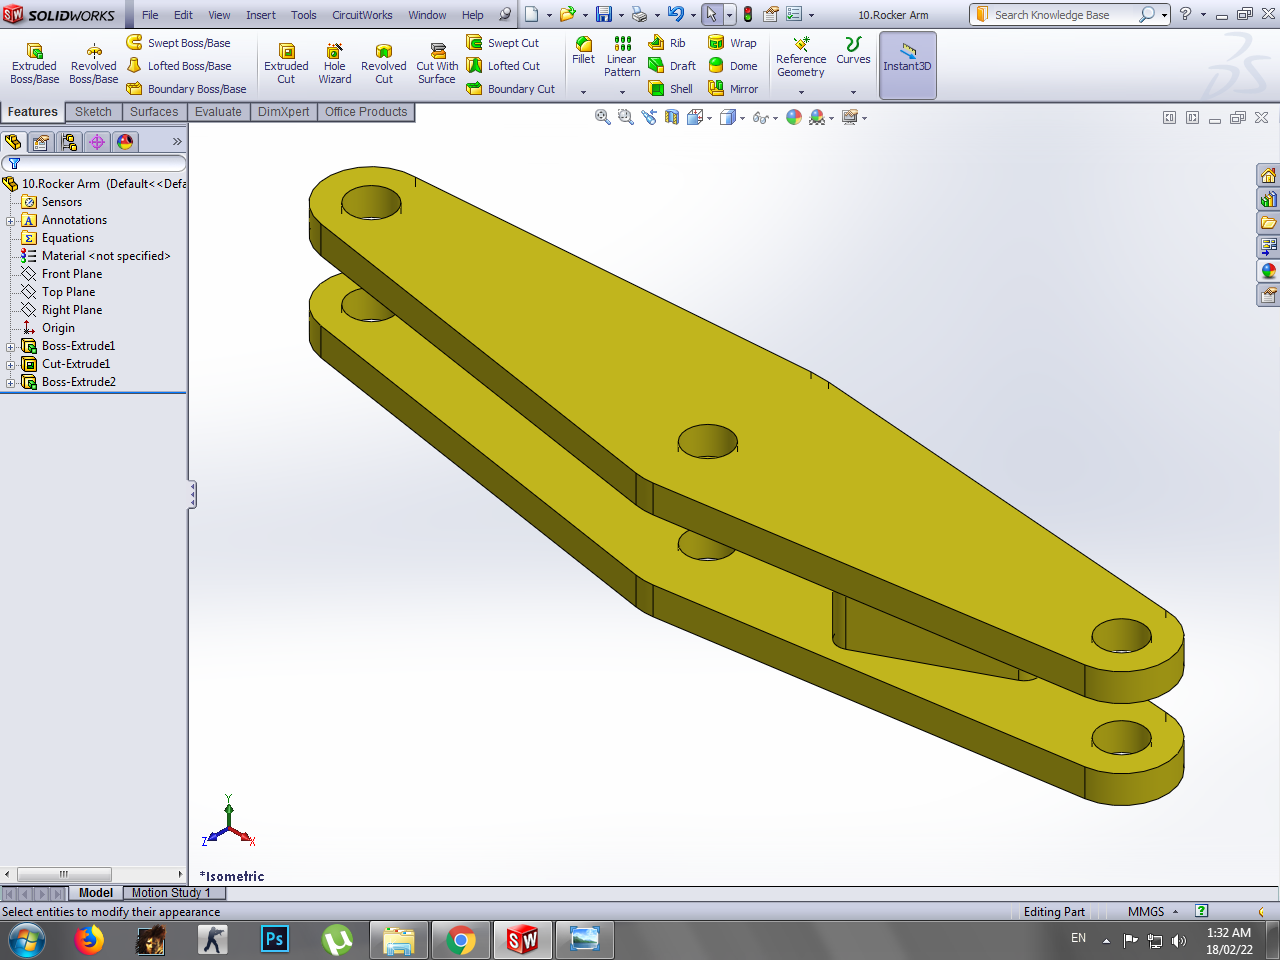This screenshot has width=1280, height=960.
Task: Switch to the Sketch tab
Action: coord(93,112)
